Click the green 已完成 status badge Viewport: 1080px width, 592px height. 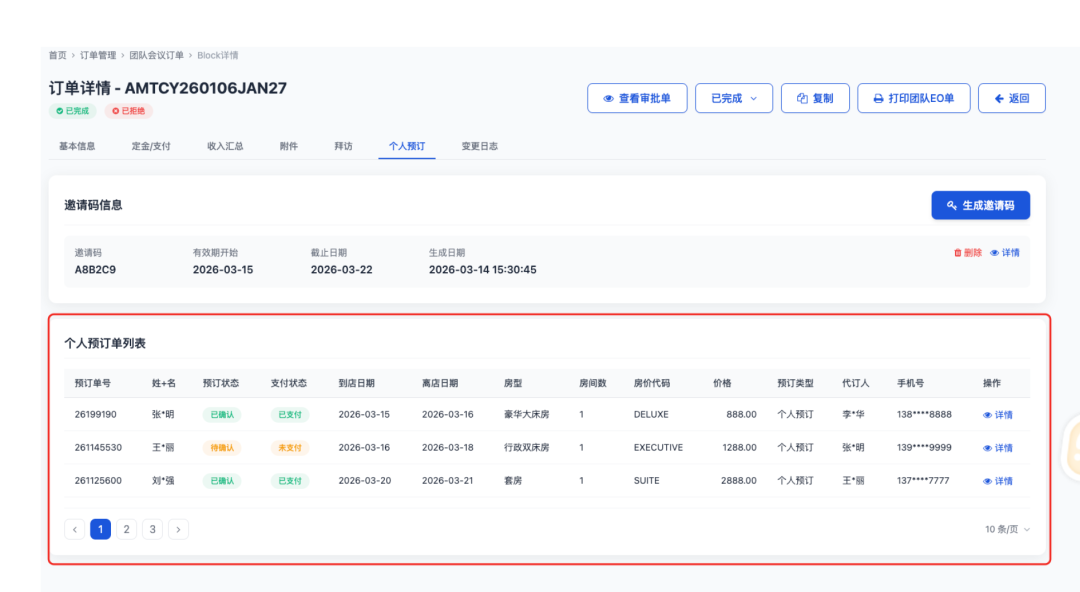[73, 110]
